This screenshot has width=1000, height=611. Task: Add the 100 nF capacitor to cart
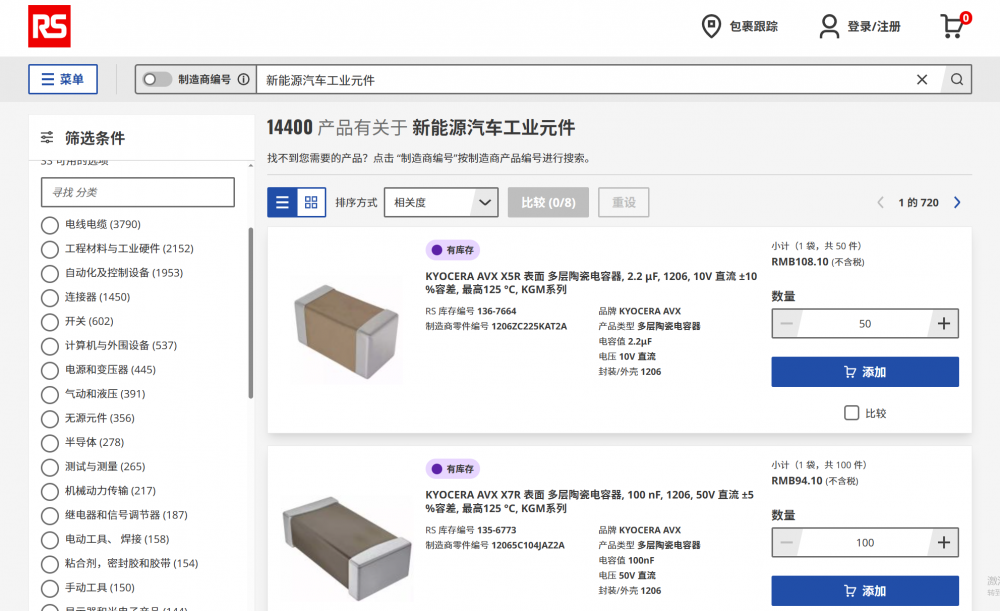coord(865,591)
